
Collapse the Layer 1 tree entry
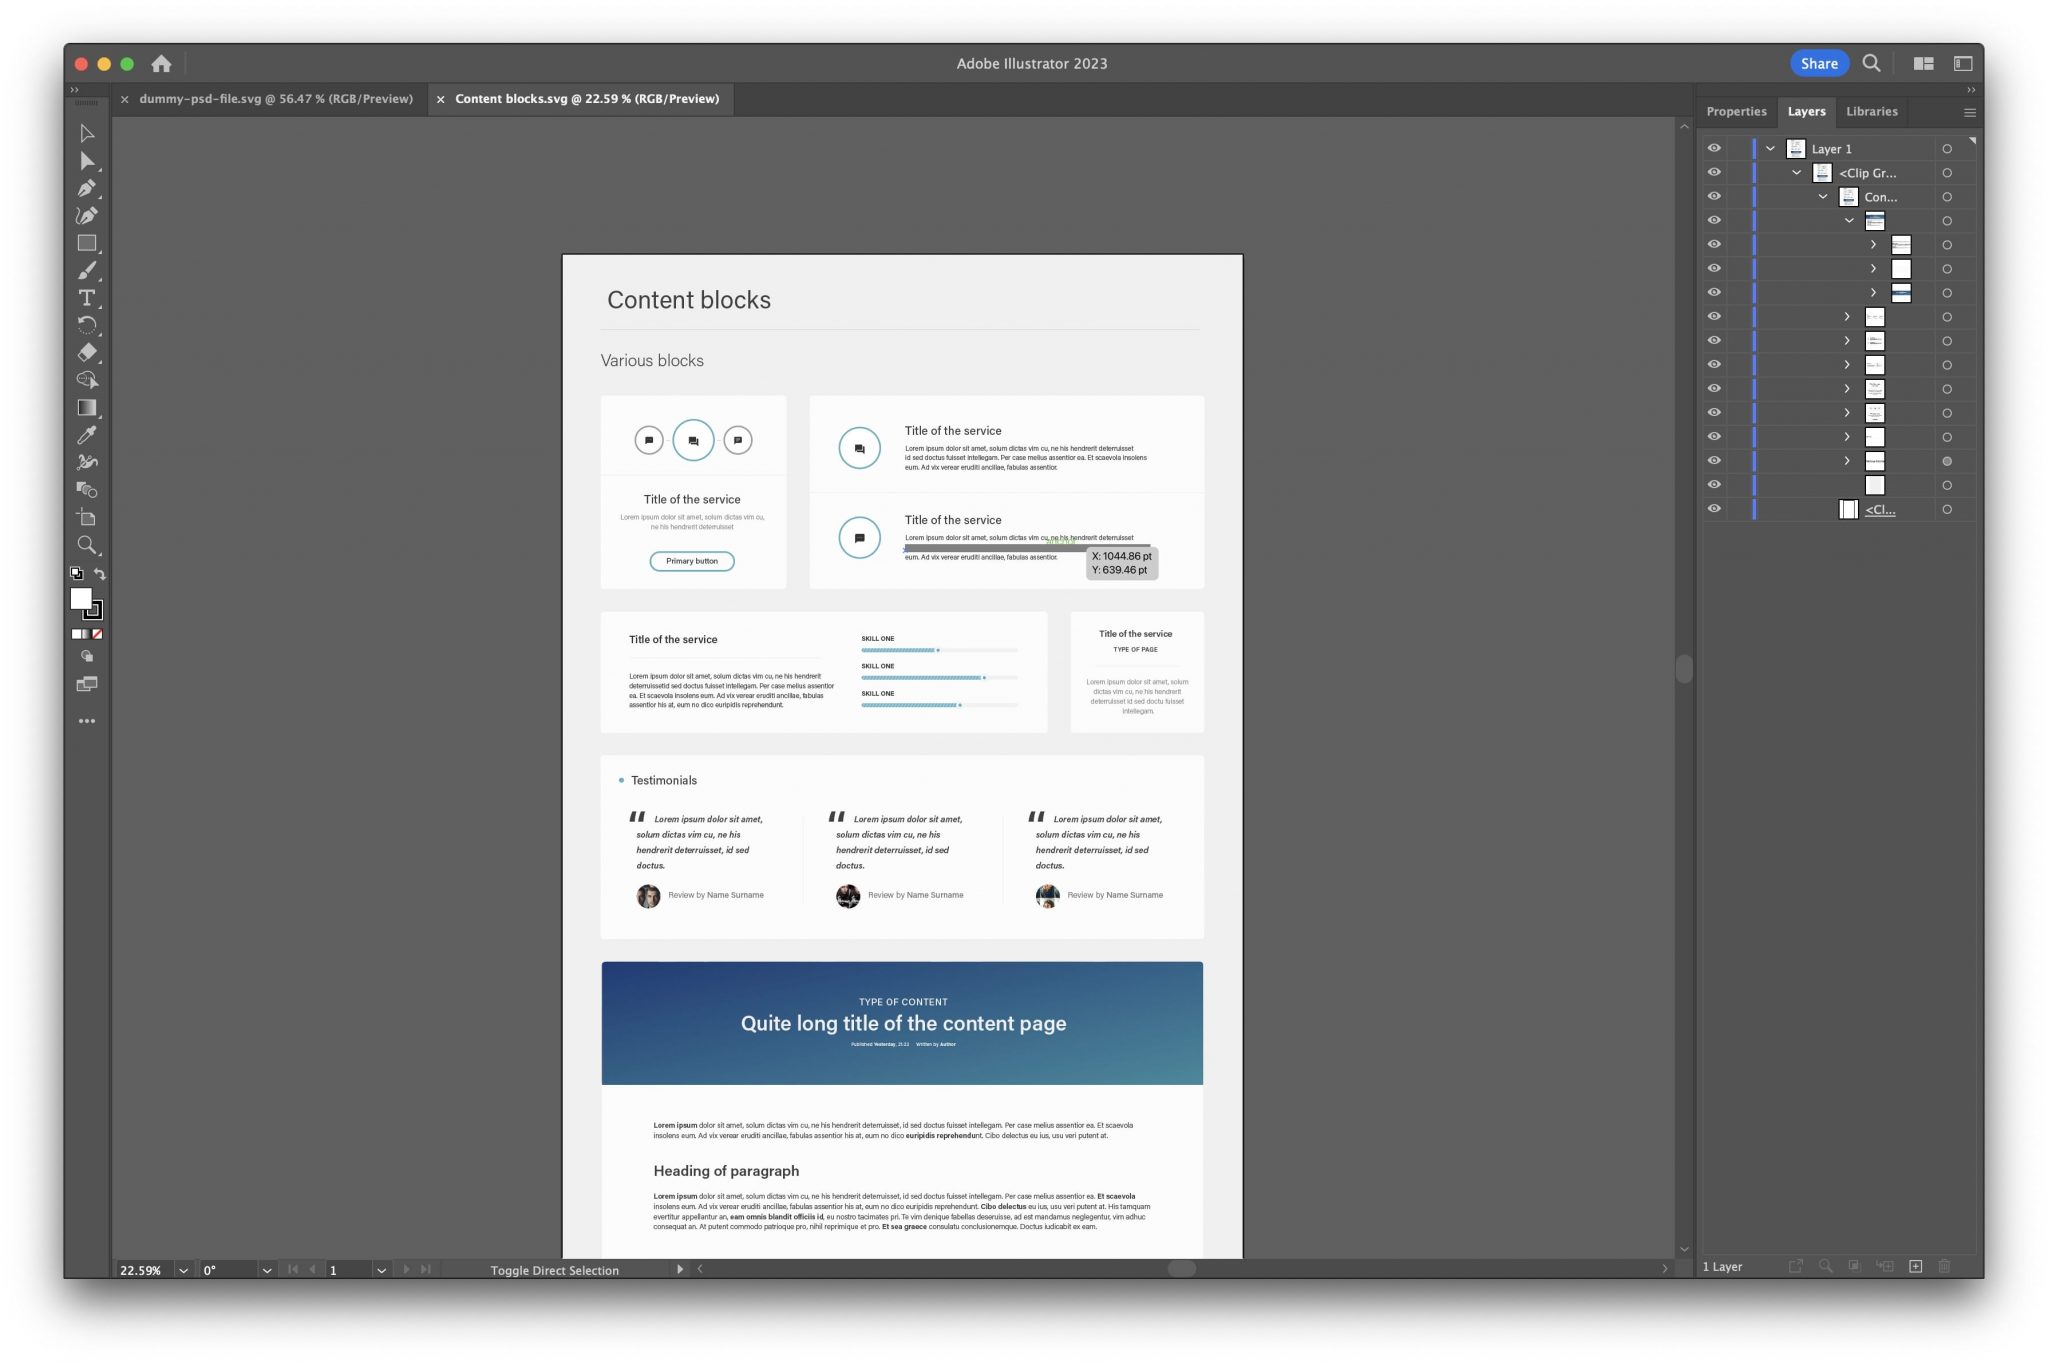pos(1772,148)
